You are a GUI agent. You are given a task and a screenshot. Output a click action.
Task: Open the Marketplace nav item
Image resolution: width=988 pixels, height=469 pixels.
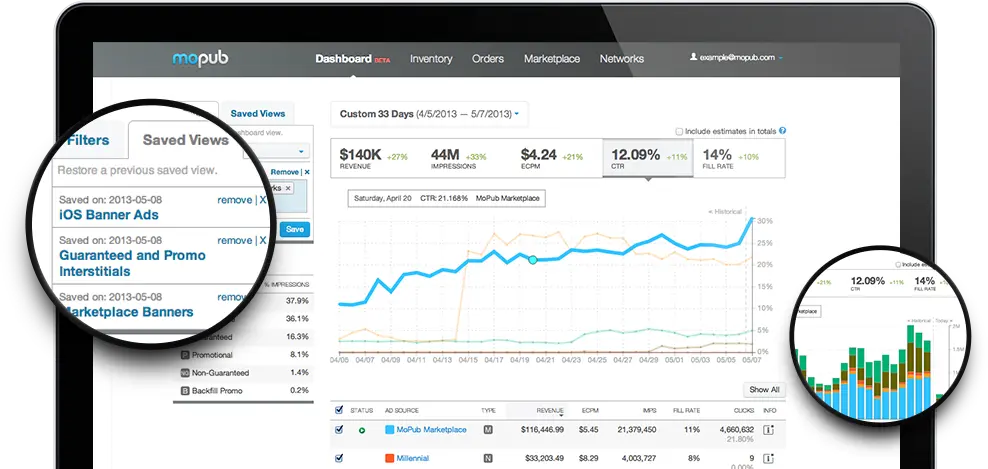(x=552, y=59)
